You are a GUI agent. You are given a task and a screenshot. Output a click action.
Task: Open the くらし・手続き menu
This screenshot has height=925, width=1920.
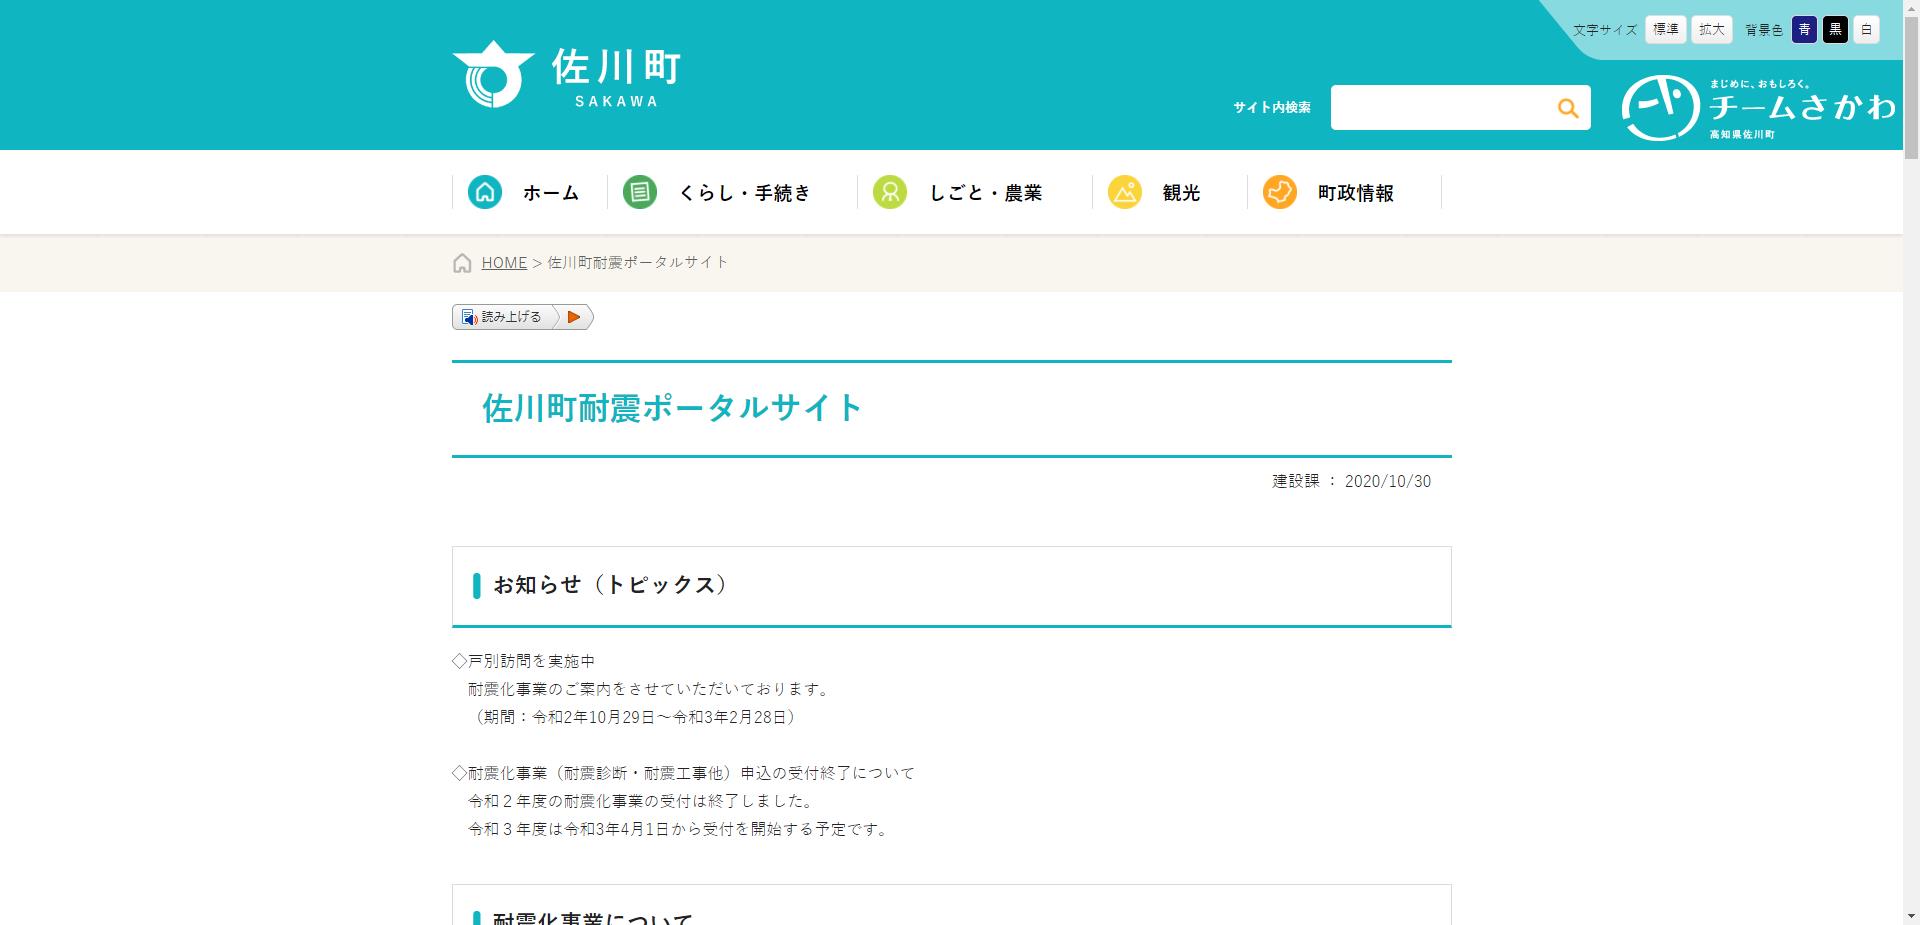745,192
